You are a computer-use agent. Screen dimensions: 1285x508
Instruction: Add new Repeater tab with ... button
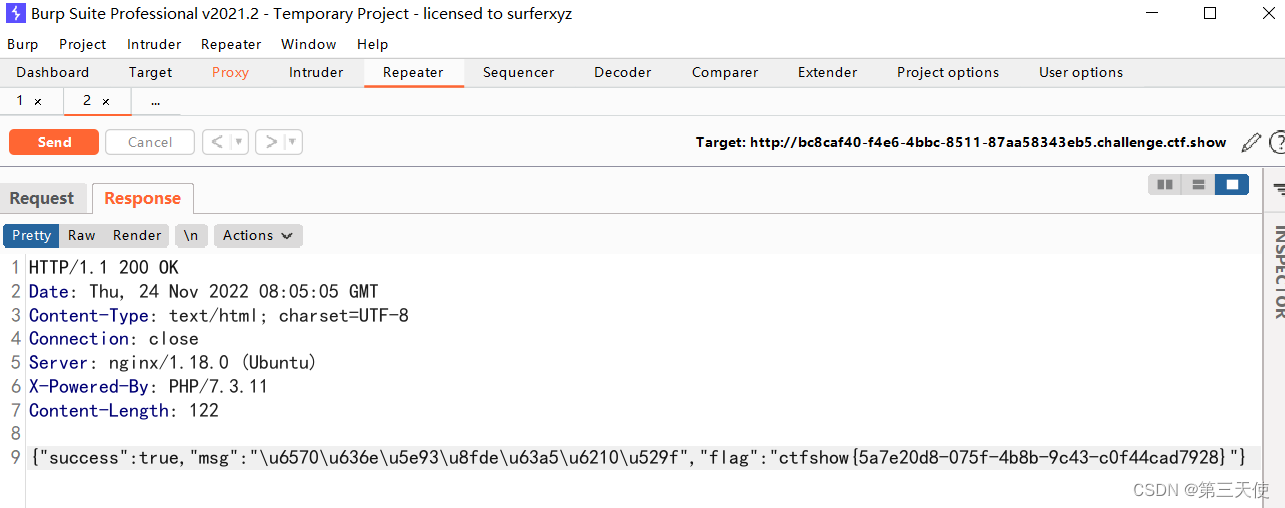(x=155, y=101)
